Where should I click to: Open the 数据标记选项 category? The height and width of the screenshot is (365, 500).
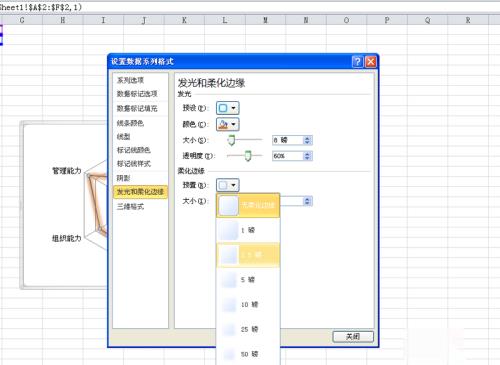(137, 94)
